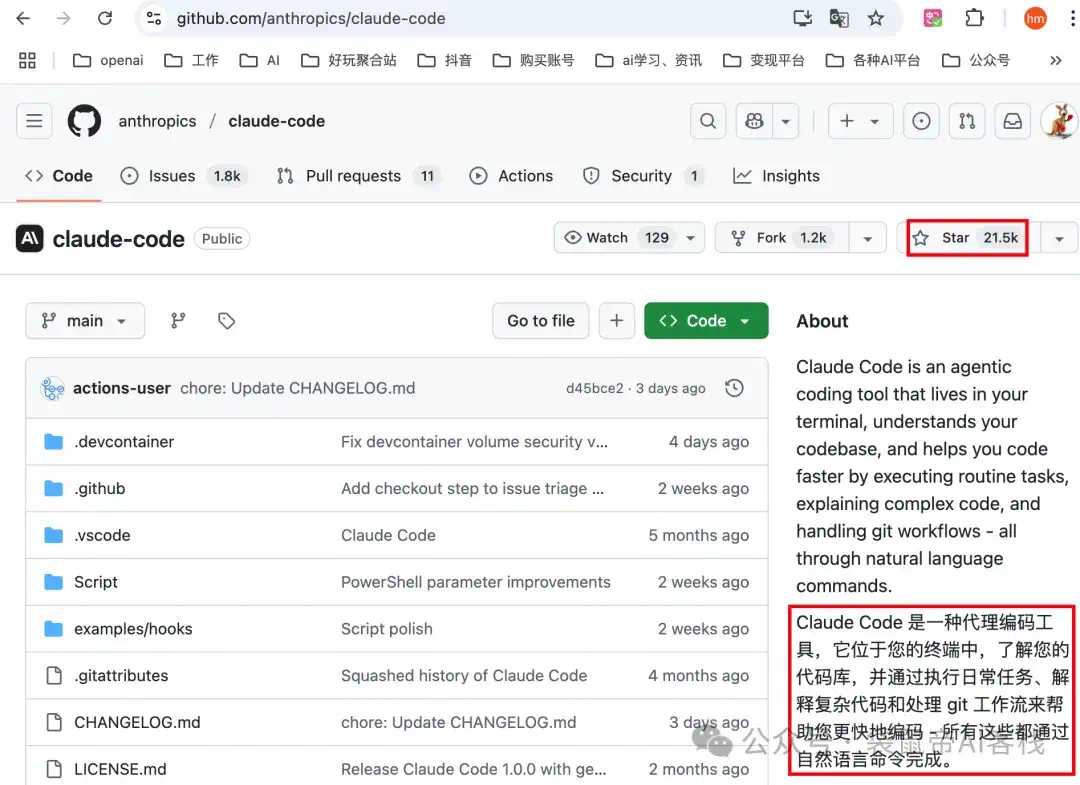This screenshot has height=785, width=1080.
Task: Open the green Code clone dropdown
Action: tap(706, 321)
